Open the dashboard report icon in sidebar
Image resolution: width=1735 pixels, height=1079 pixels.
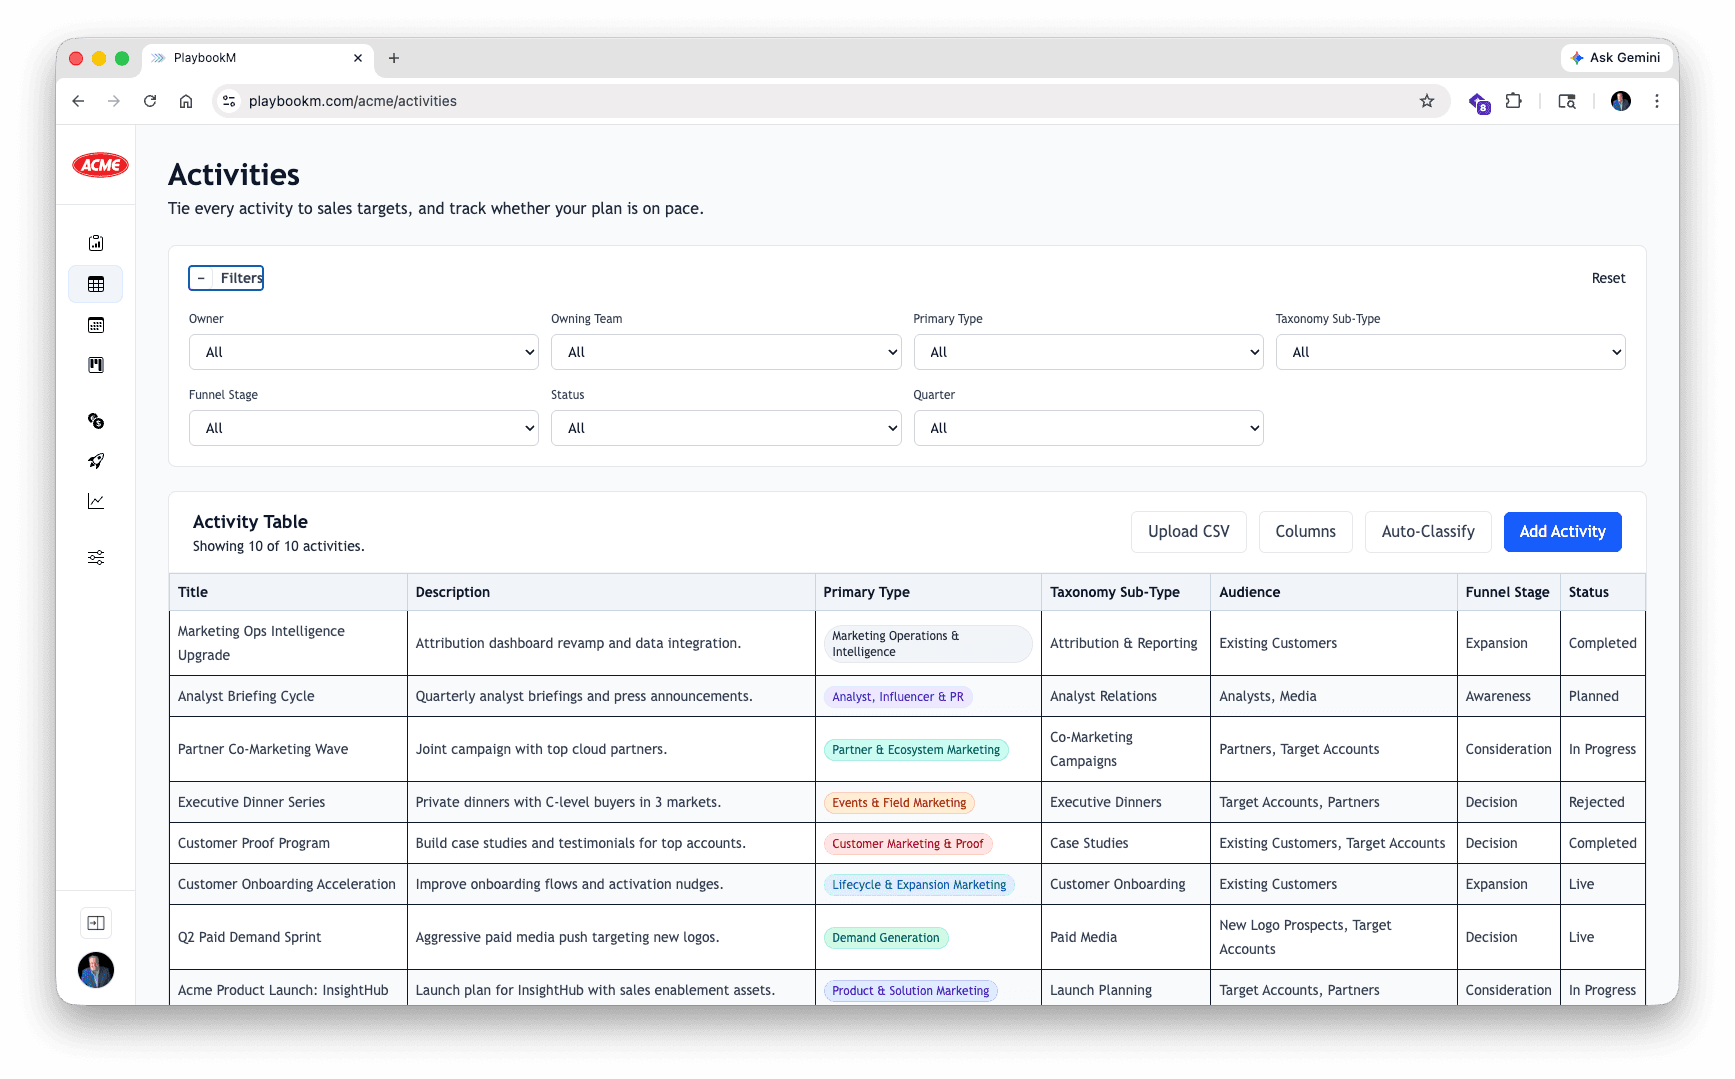pyautogui.click(x=95, y=242)
